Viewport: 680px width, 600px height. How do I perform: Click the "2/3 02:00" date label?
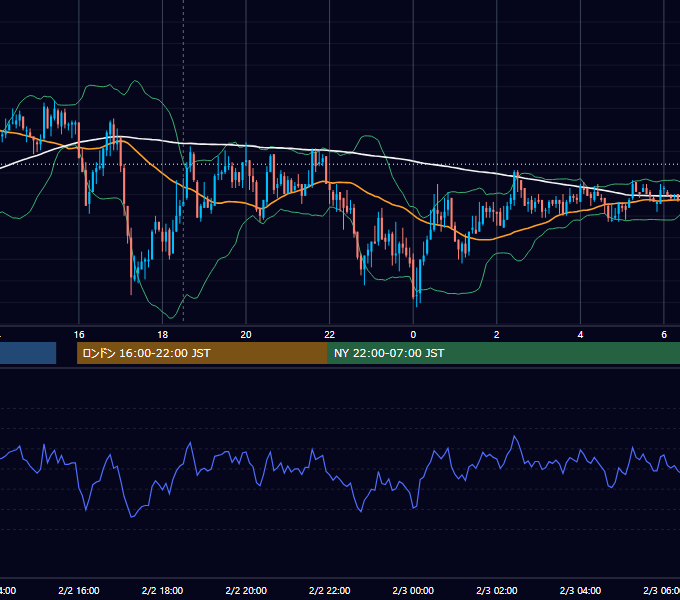pyautogui.click(x=497, y=591)
